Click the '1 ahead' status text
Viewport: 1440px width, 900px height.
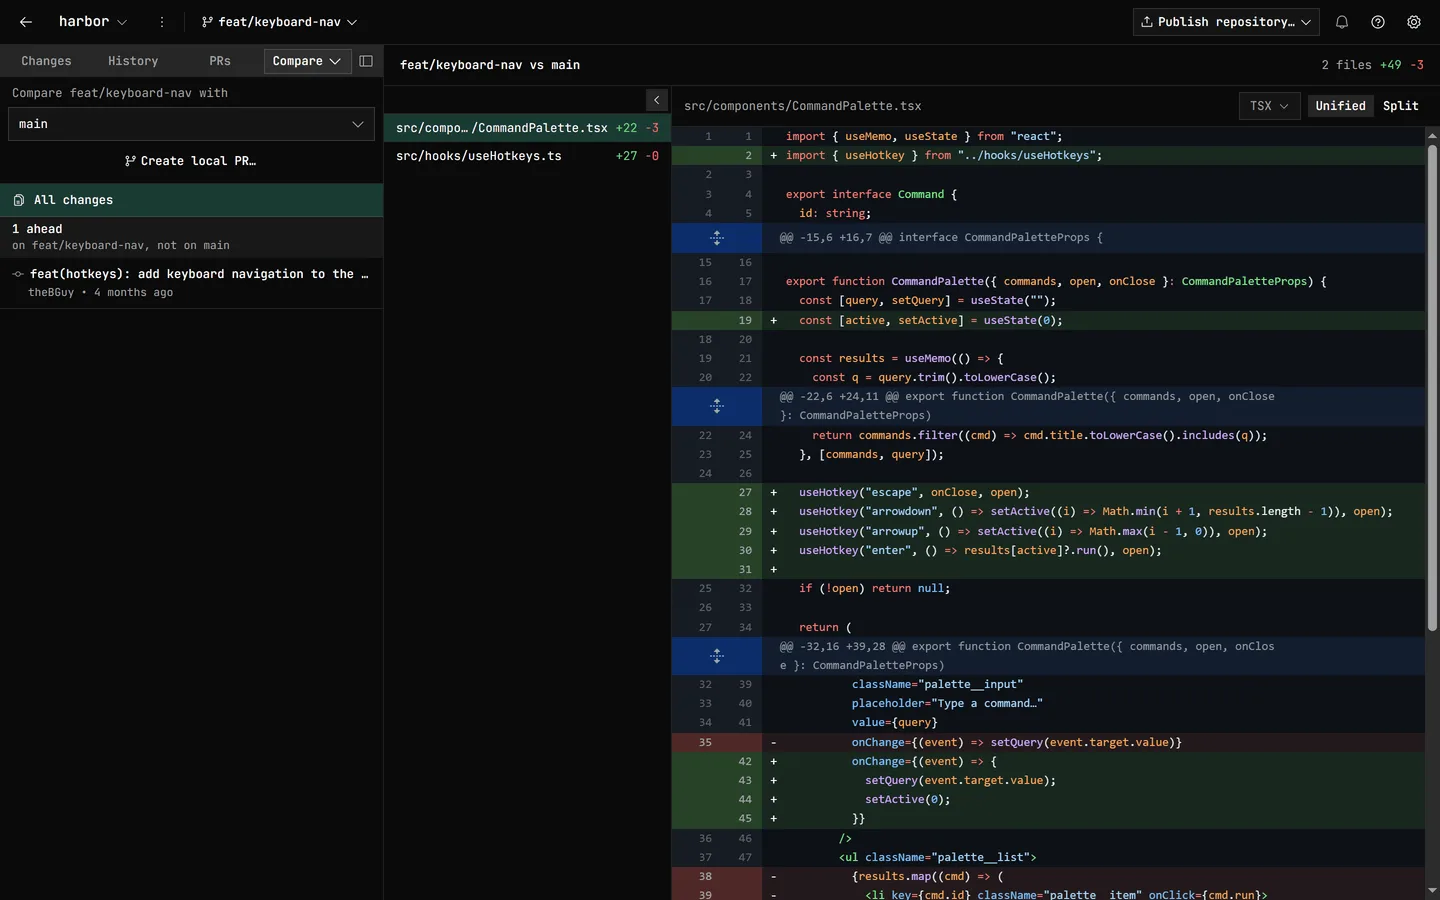click(x=37, y=229)
